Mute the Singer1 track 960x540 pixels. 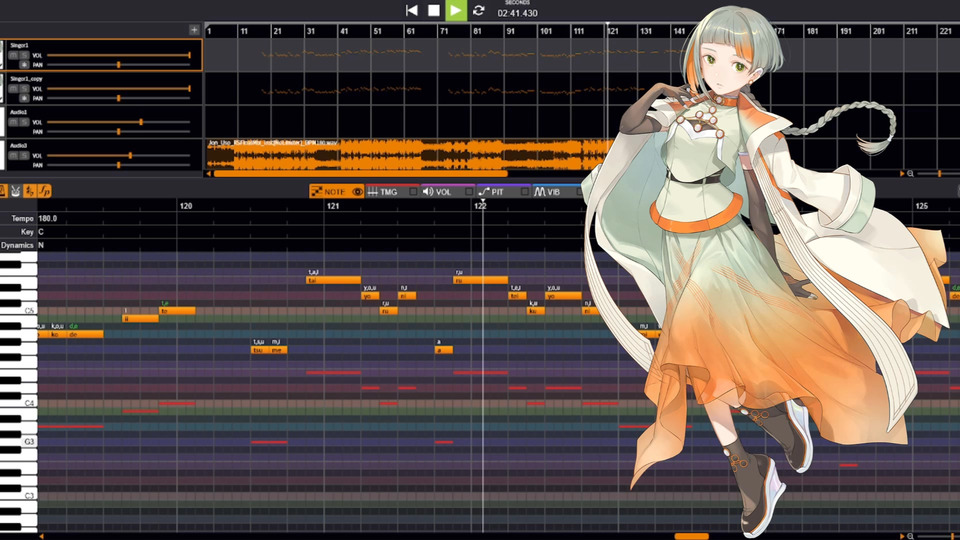[x=13, y=55]
